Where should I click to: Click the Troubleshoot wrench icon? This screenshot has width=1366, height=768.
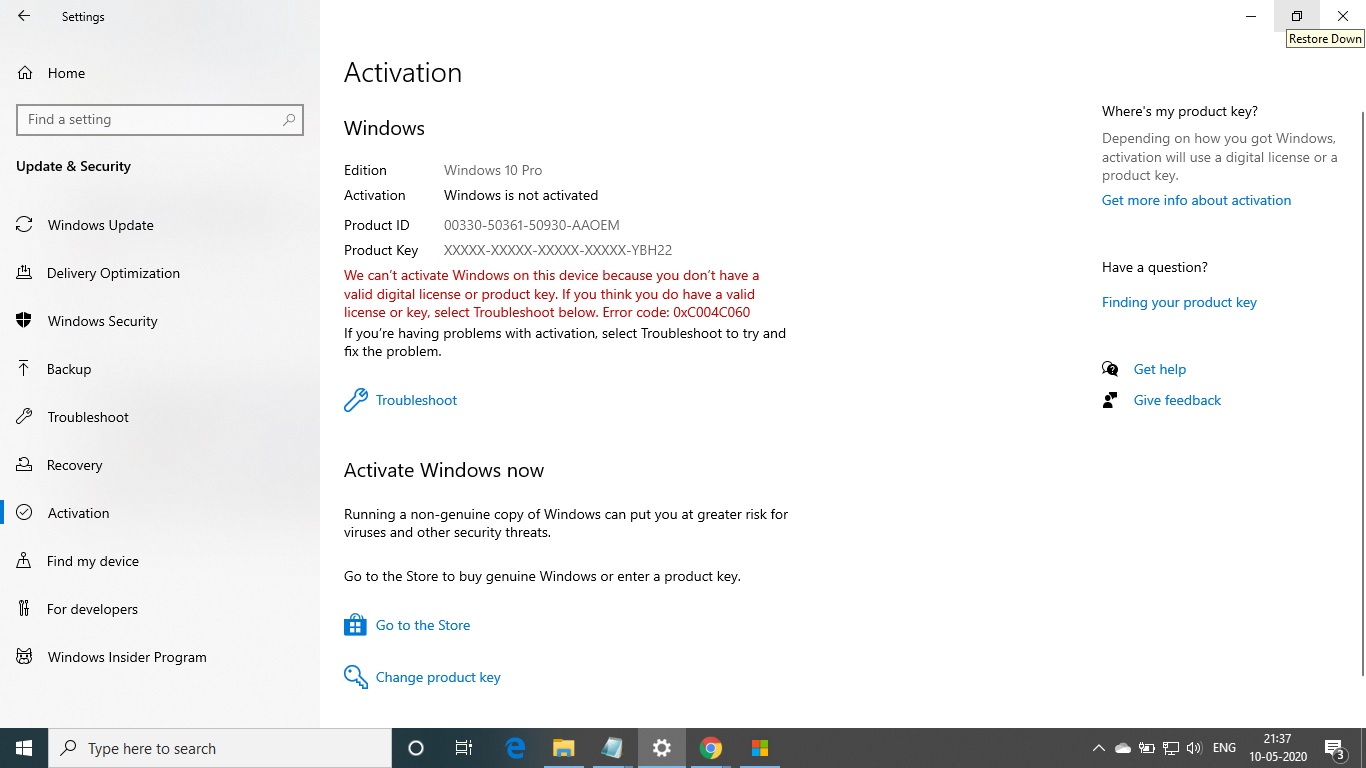point(356,399)
